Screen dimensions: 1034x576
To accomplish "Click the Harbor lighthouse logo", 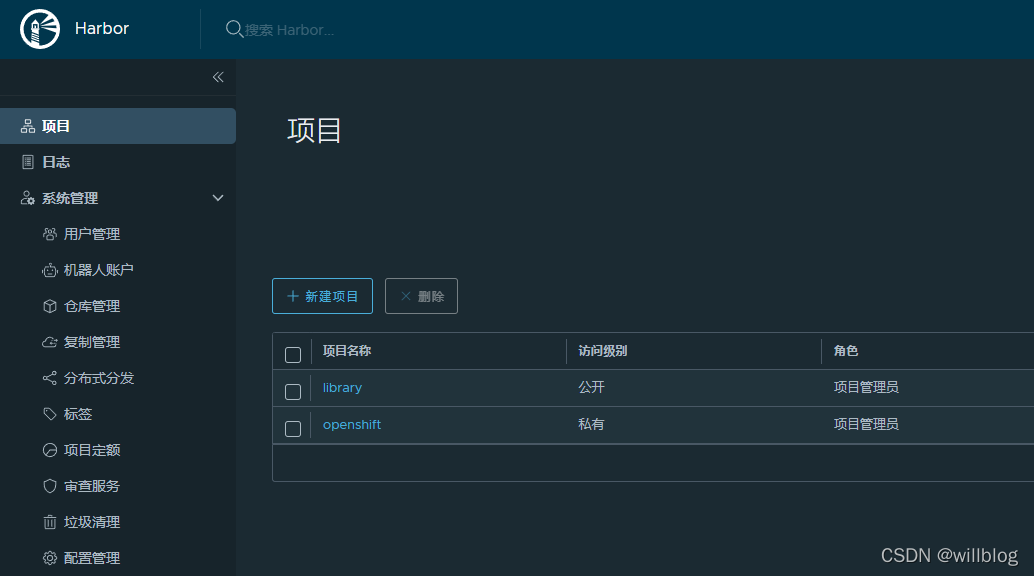I will click(x=40, y=29).
